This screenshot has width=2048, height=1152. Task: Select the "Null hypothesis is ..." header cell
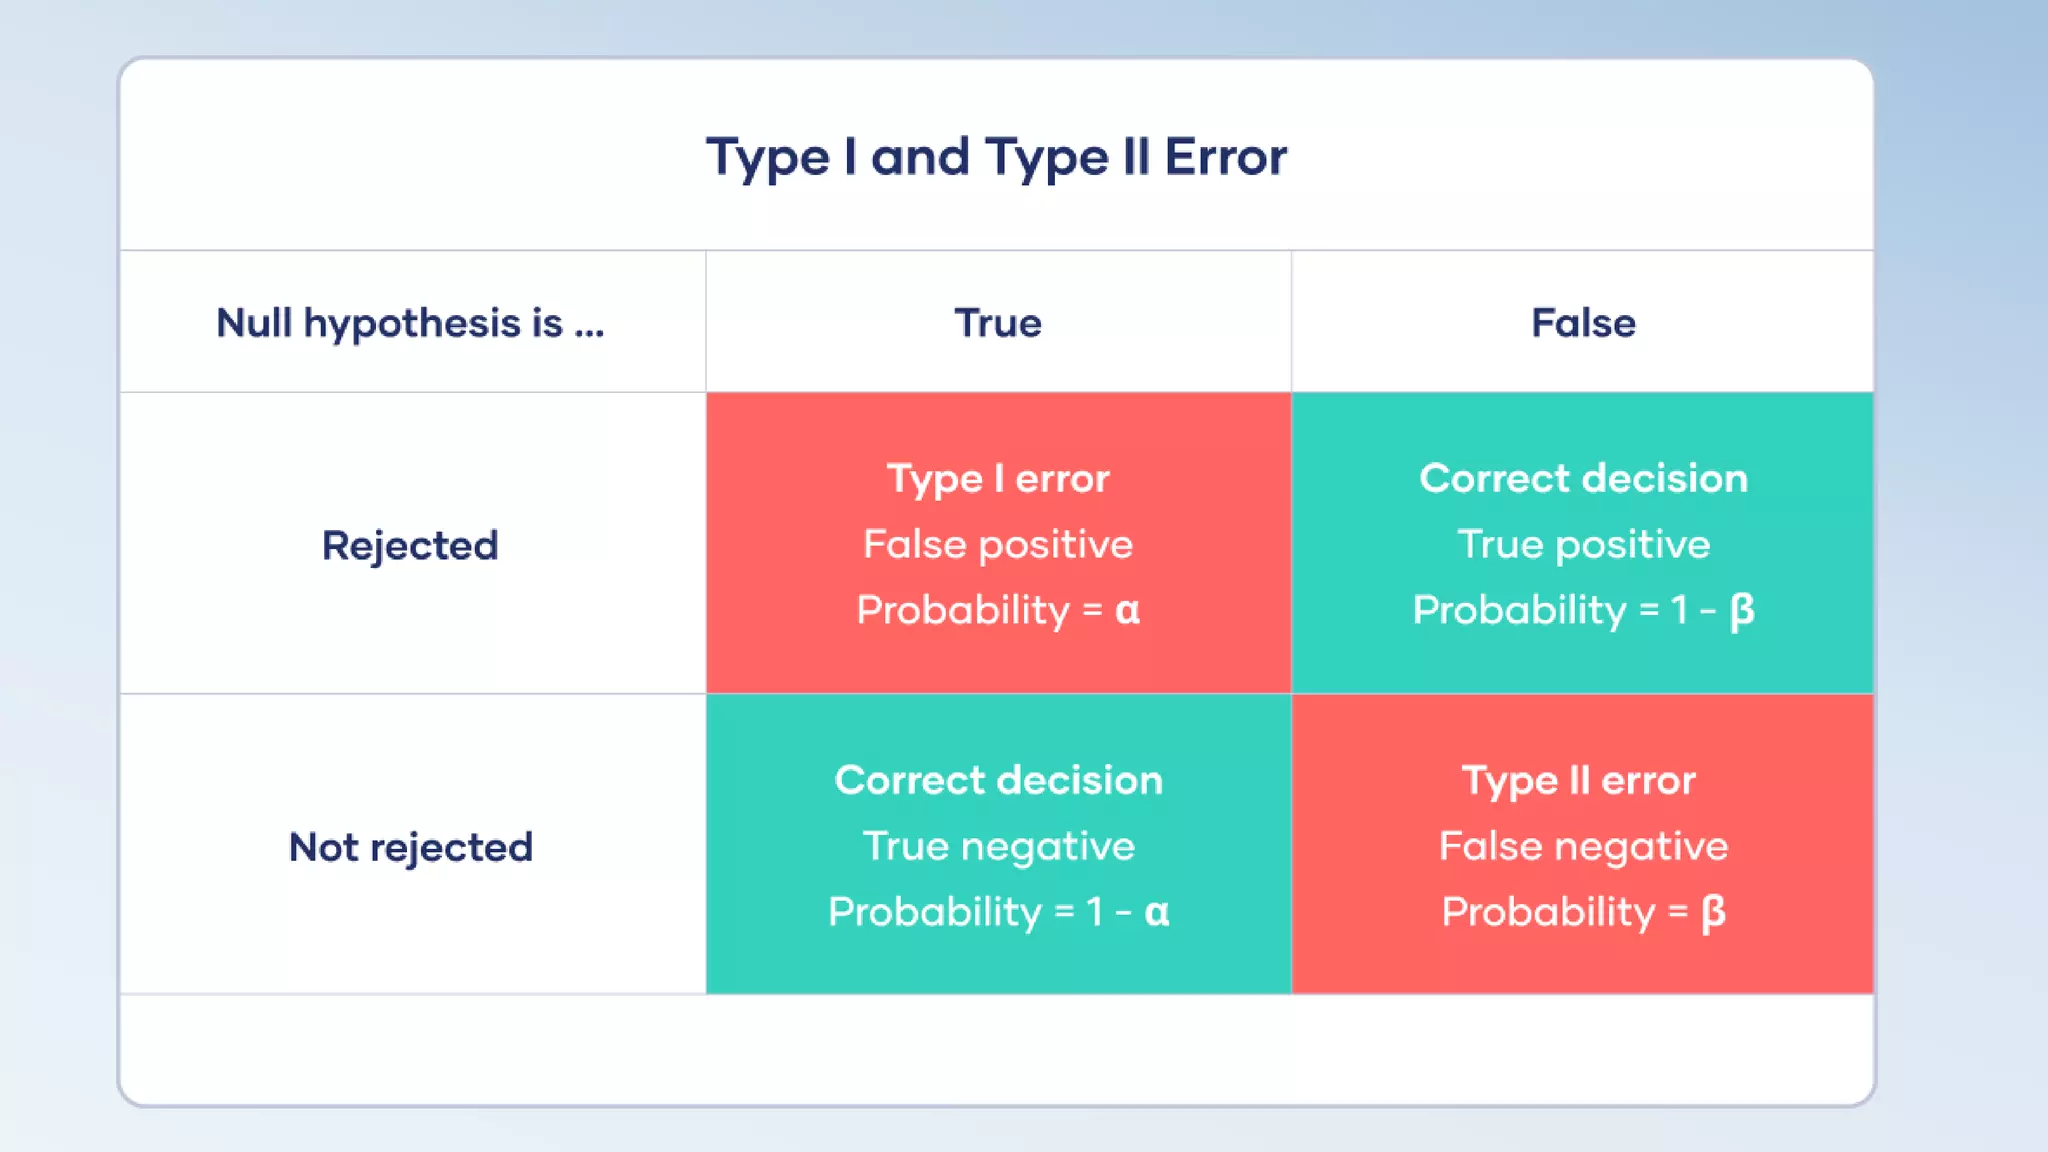[x=410, y=323]
